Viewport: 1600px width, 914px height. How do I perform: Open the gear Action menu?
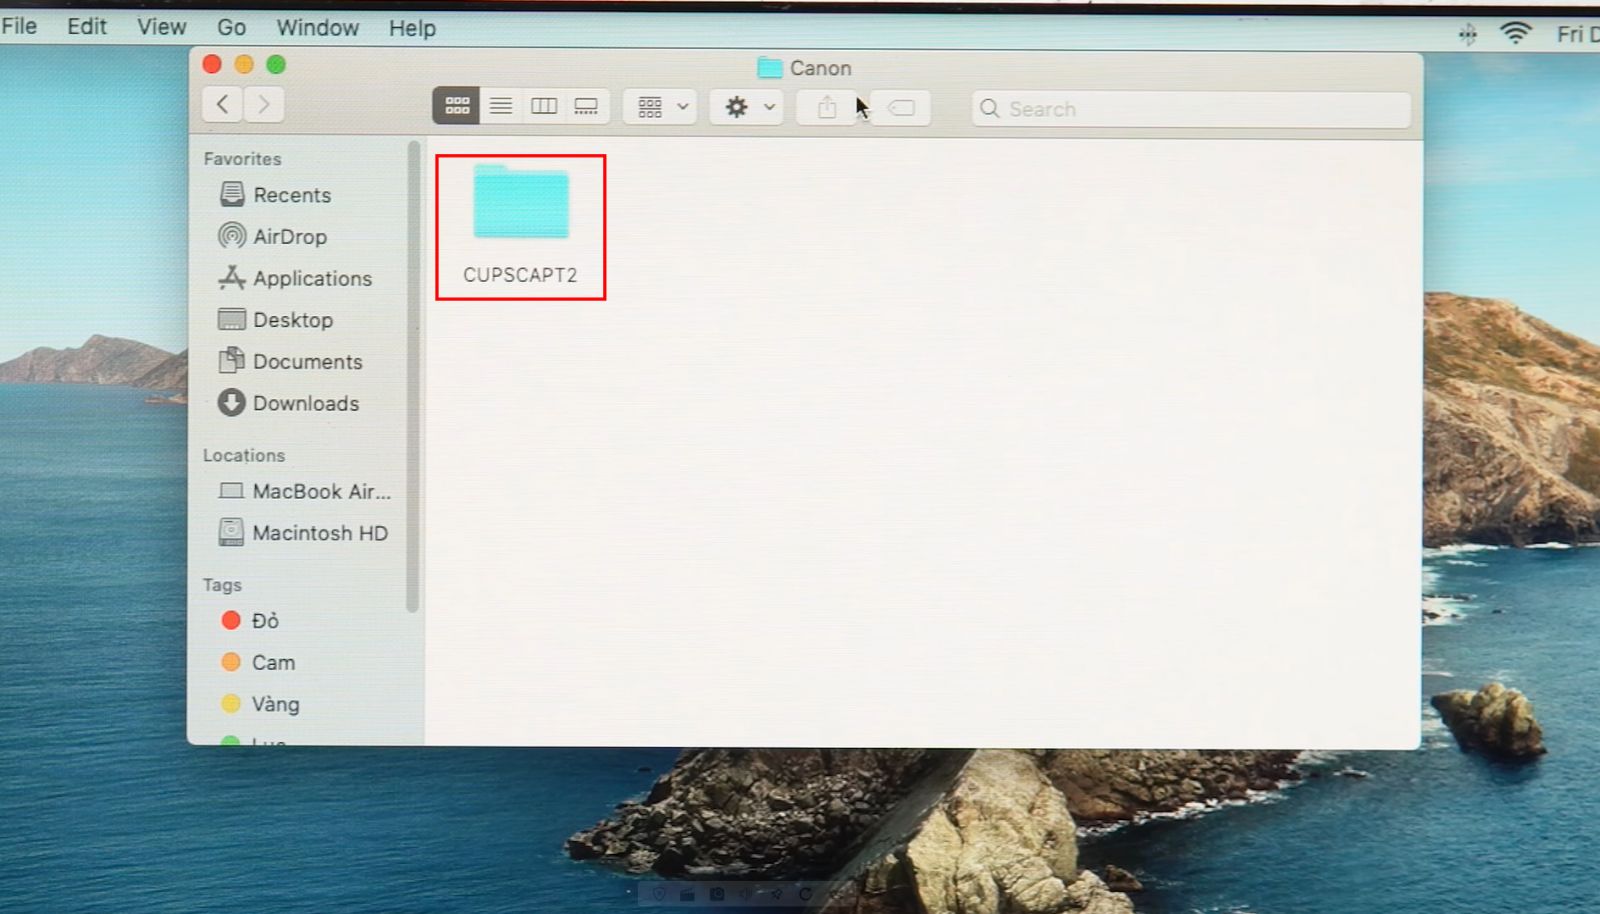pos(747,107)
